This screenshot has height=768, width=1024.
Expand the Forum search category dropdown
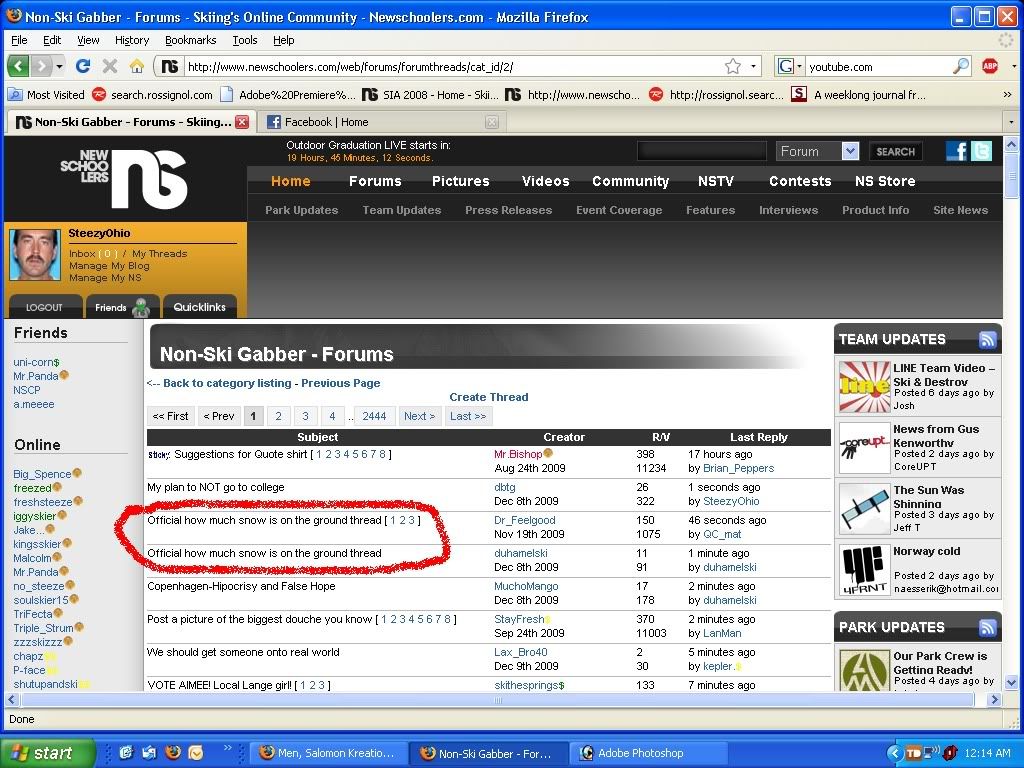tap(850, 151)
